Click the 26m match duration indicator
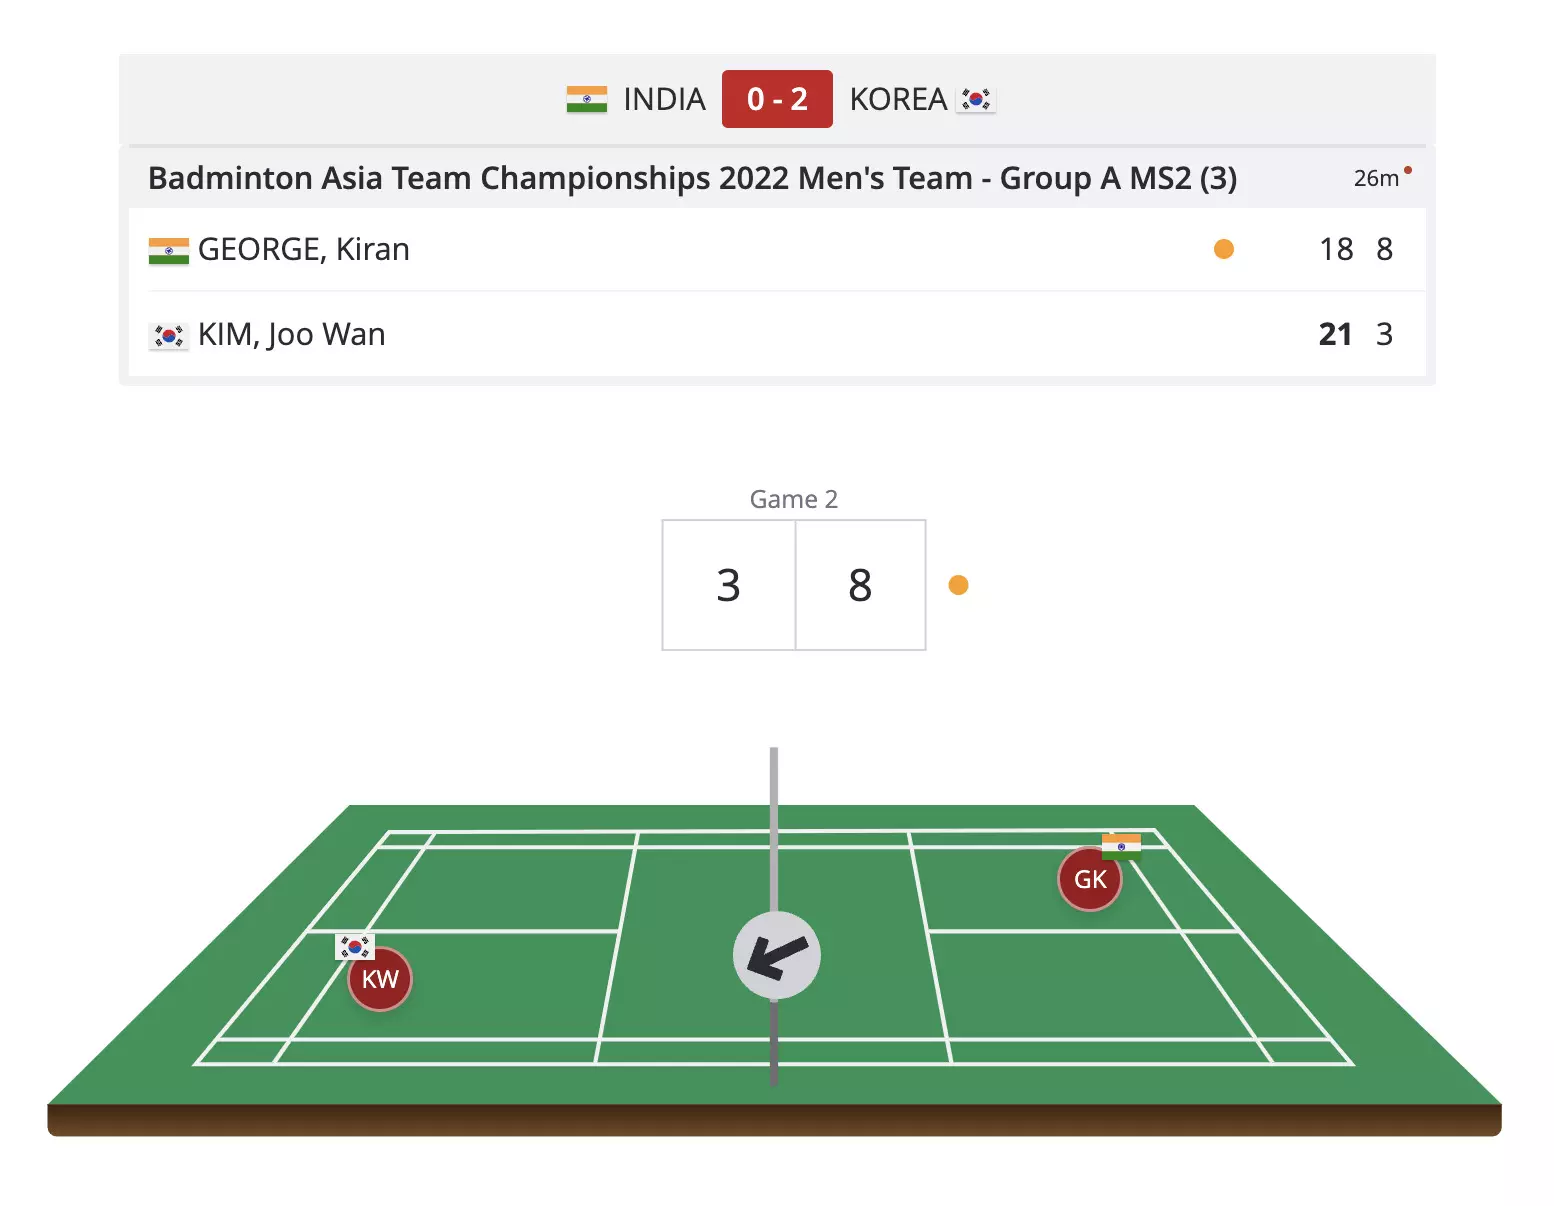Image resolution: width=1554 pixels, height=1206 pixels. (1376, 178)
